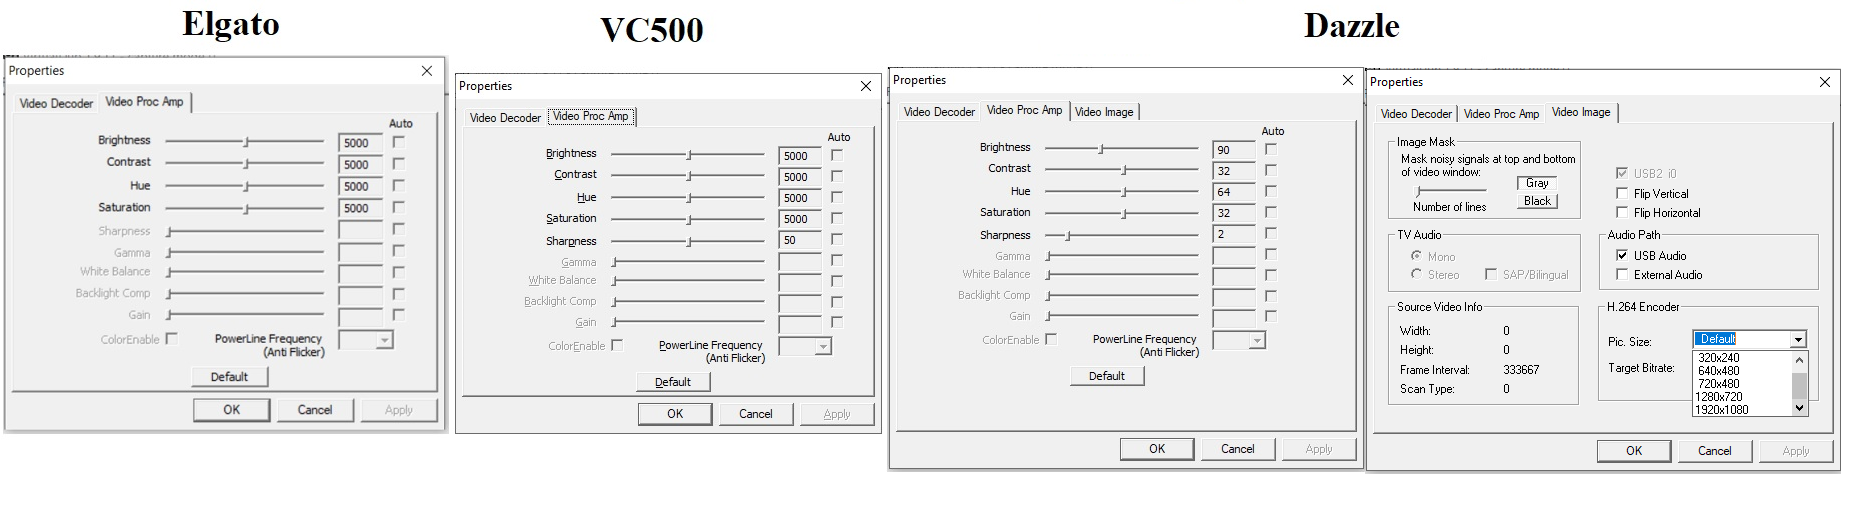Choose 720x480 from Pic. Size list

pyautogui.click(x=1741, y=384)
